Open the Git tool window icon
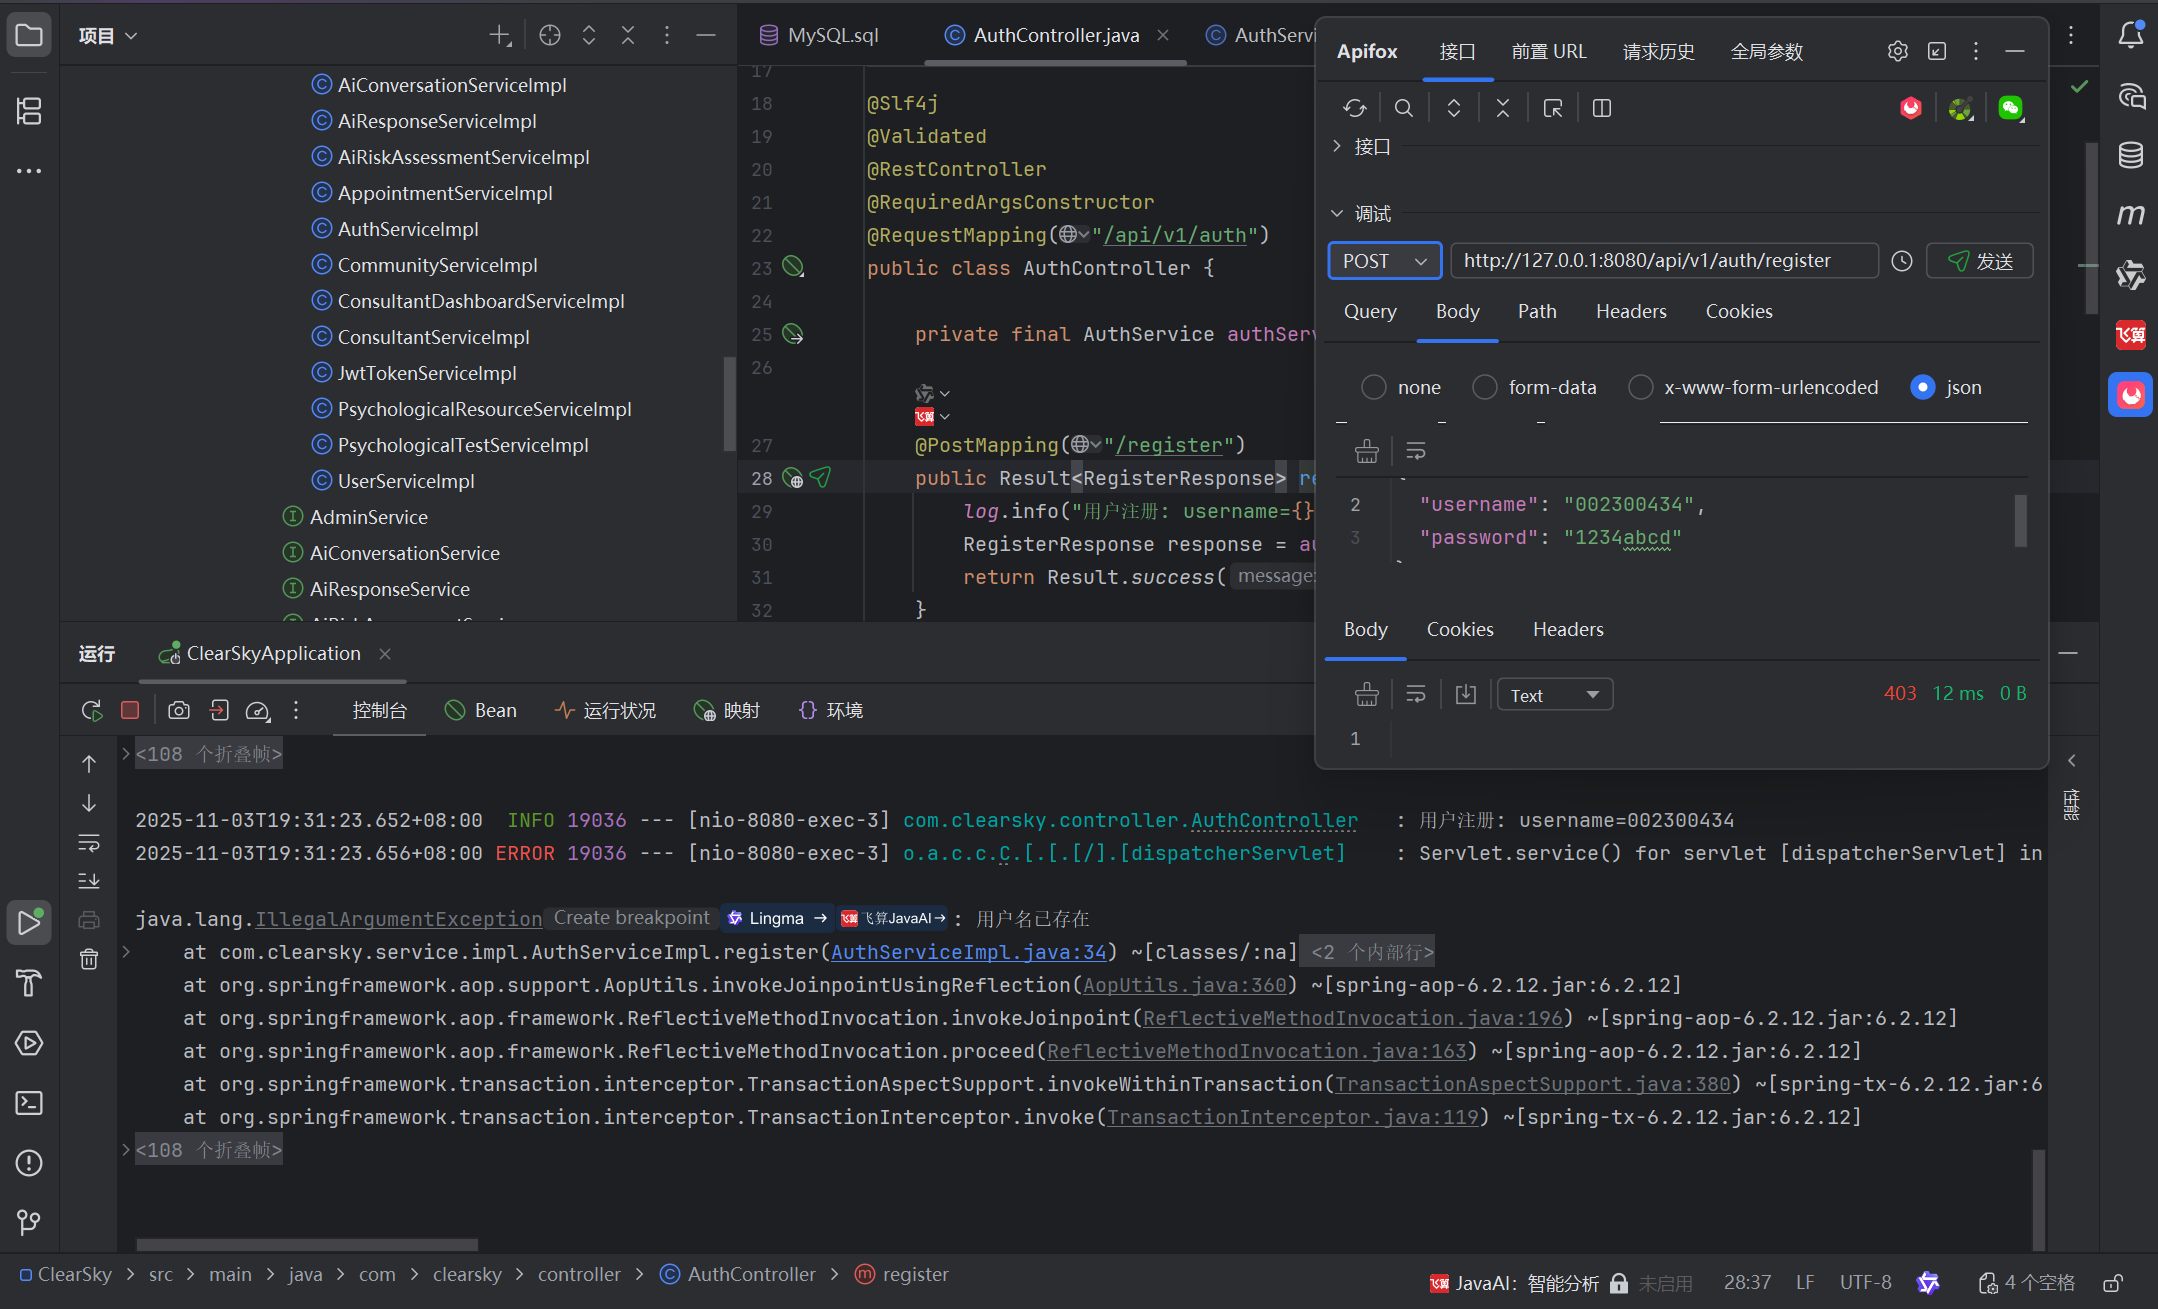Screen dimensions: 2158x1309 [29, 1222]
